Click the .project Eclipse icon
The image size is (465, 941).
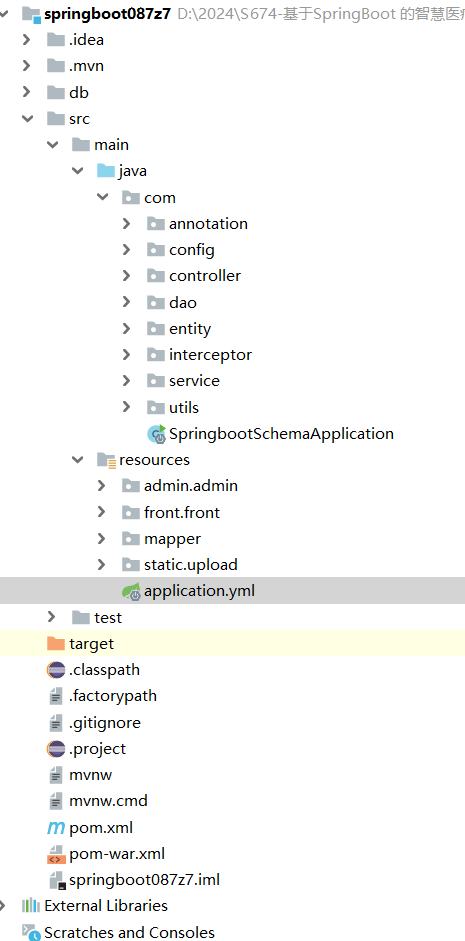(56, 749)
